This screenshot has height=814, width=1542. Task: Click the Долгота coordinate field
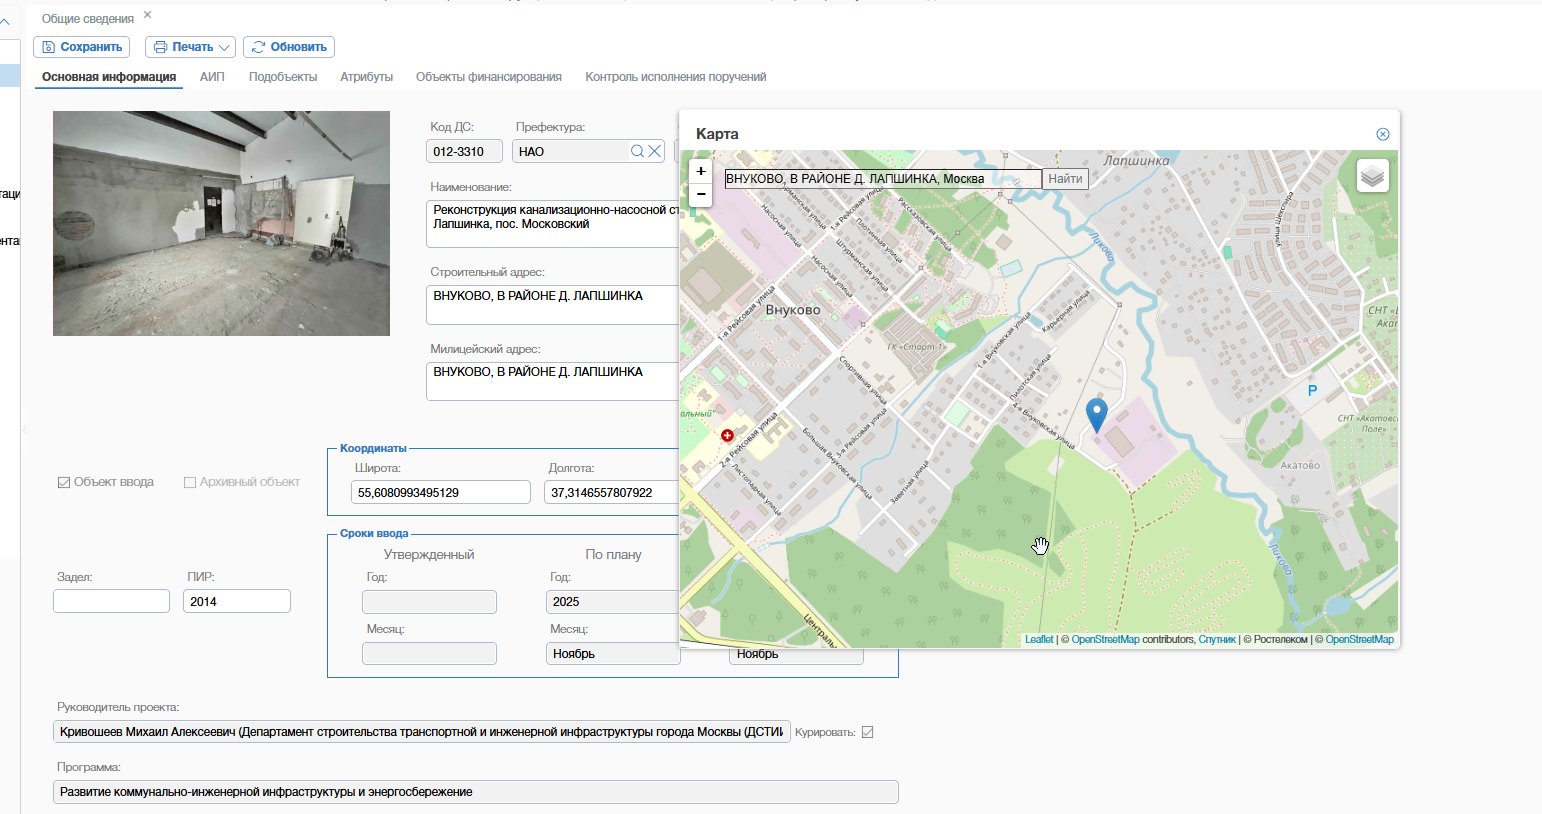click(x=612, y=492)
